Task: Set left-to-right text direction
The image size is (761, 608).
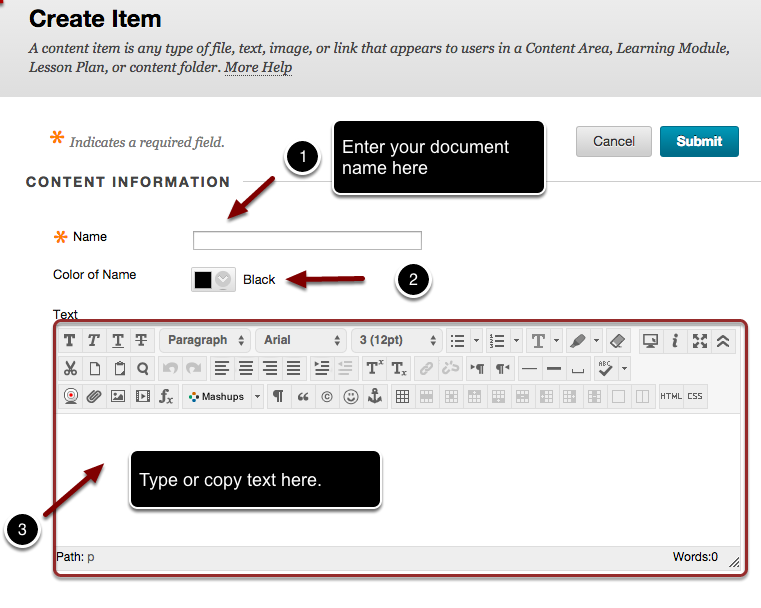Action: coord(477,369)
